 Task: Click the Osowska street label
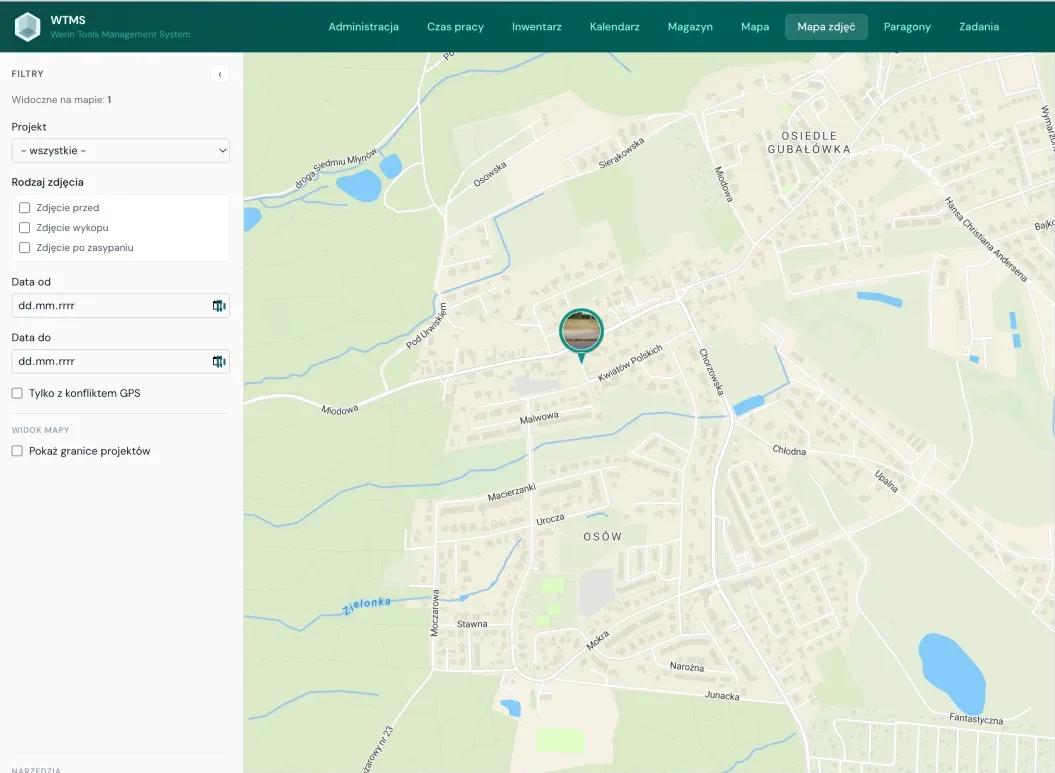(x=490, y=174)
